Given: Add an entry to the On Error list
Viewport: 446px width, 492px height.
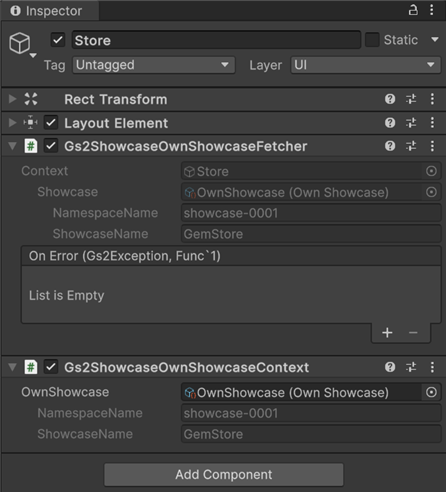Looking at the screenshot, I should (x=387, y=333).
